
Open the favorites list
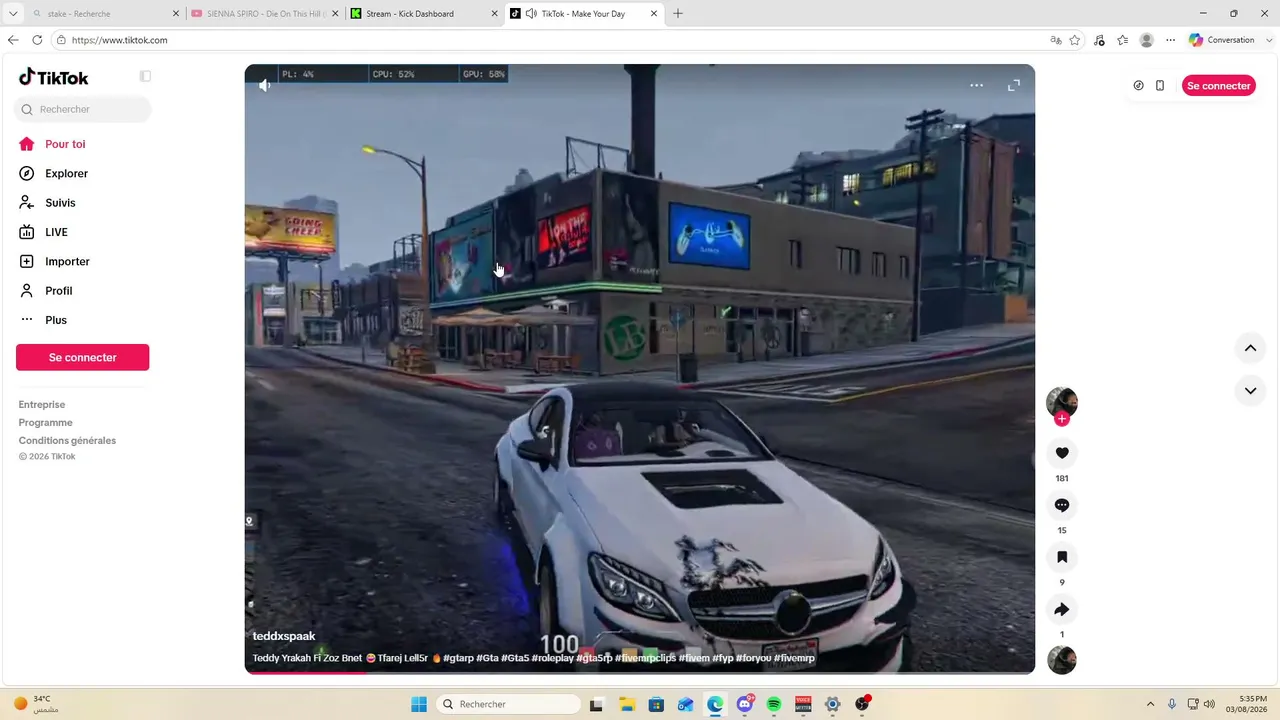coord(1122,40)
